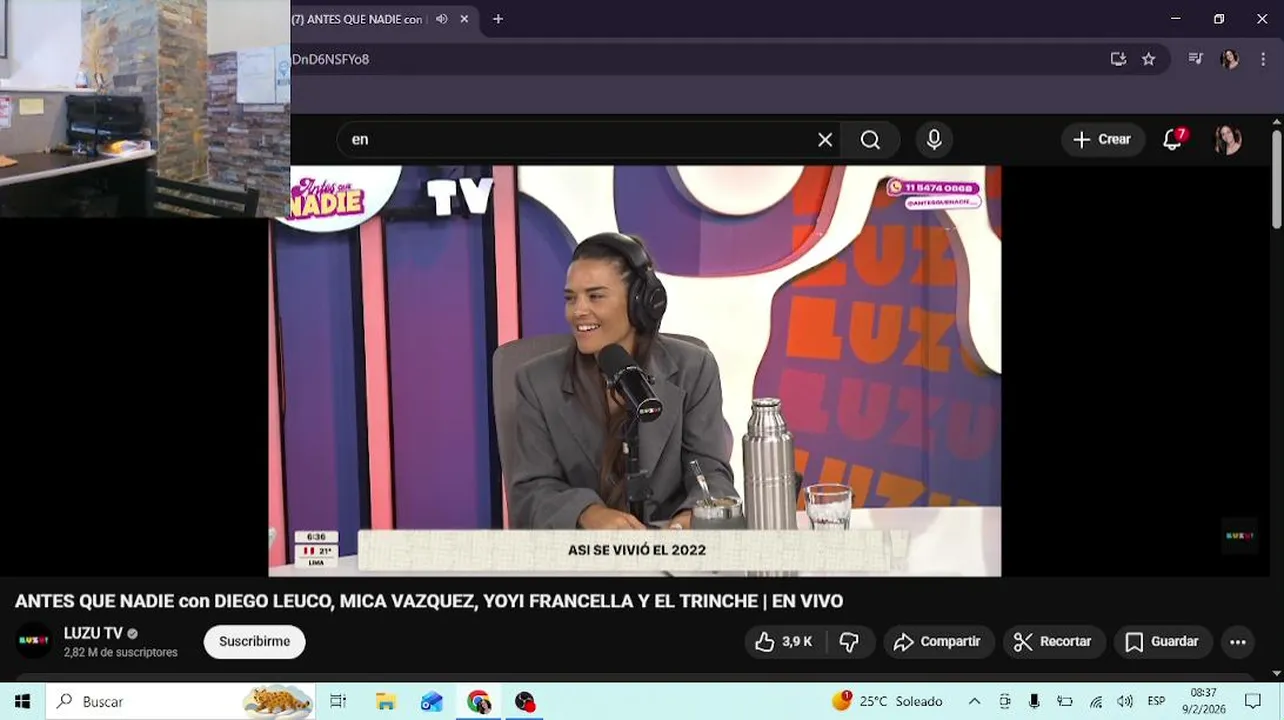This screenshot has height=720, width=1284.
Task: Open Chrome media controls icon
Action: tap(1195, 59)
